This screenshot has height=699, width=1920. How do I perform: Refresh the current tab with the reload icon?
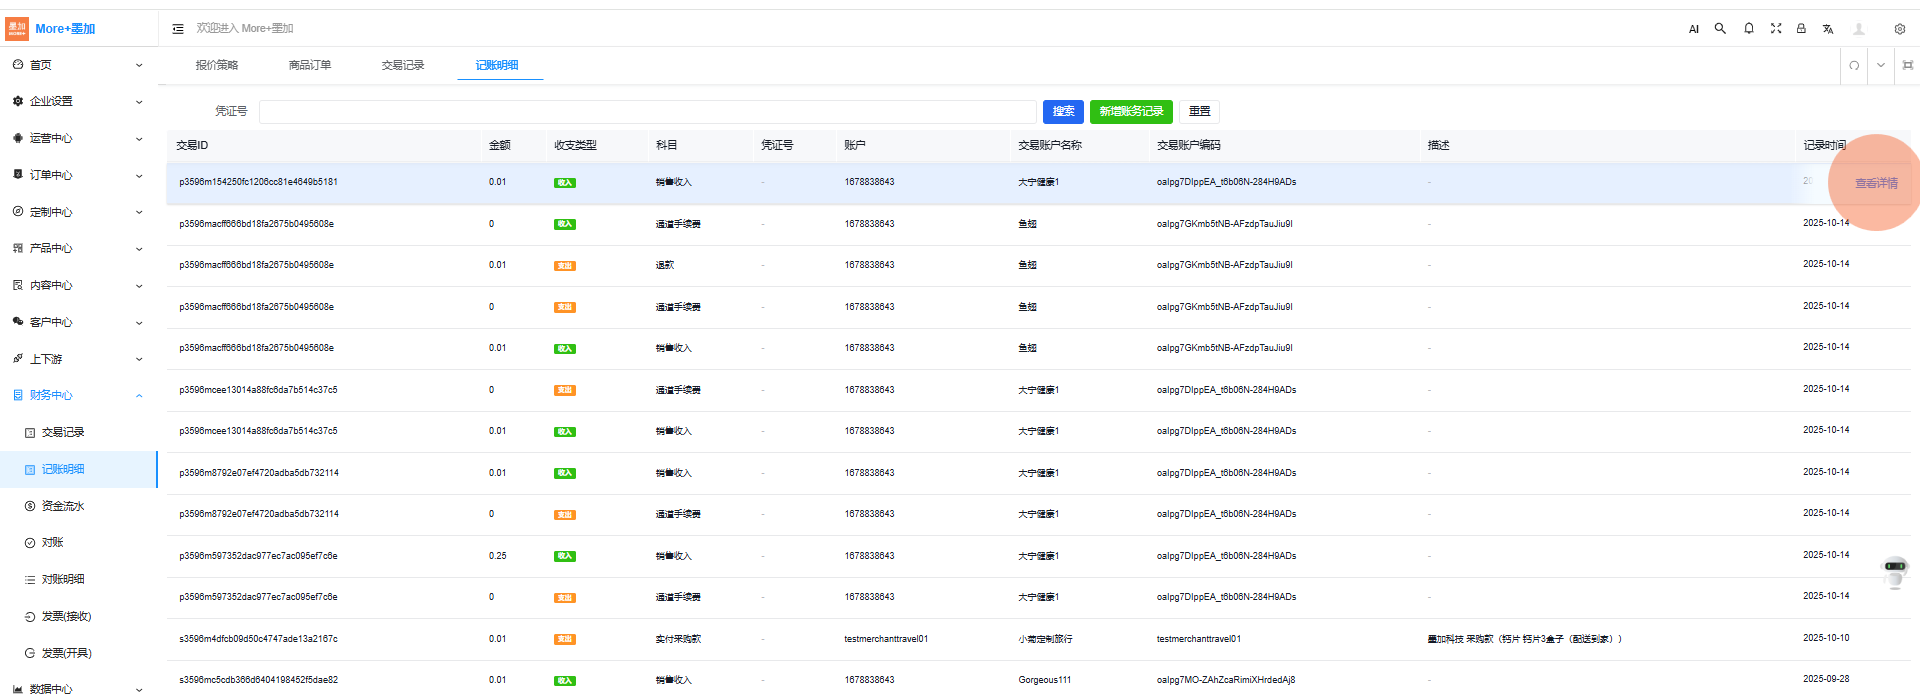(1854, 66)
